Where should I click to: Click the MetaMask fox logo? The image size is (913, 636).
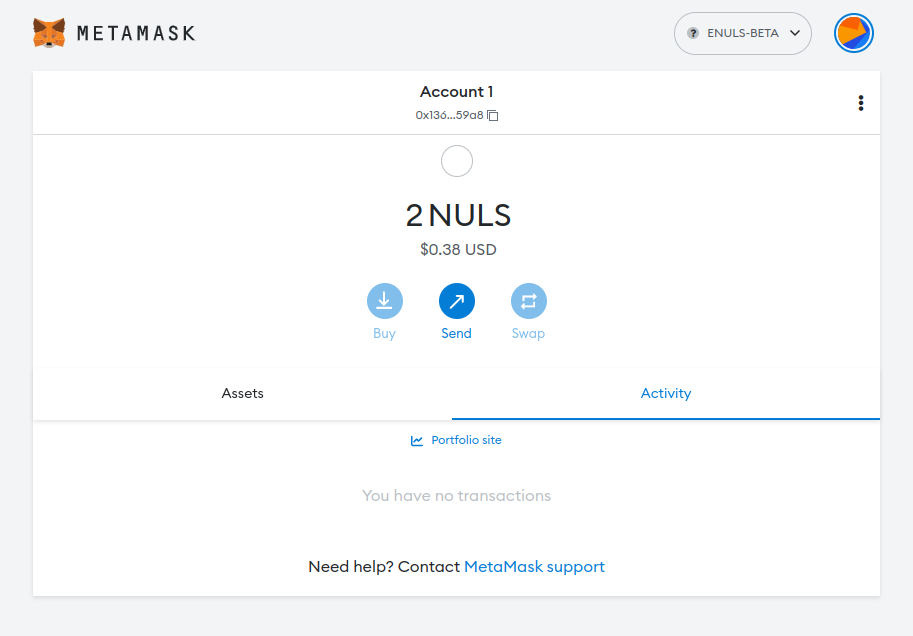[49, 33]
